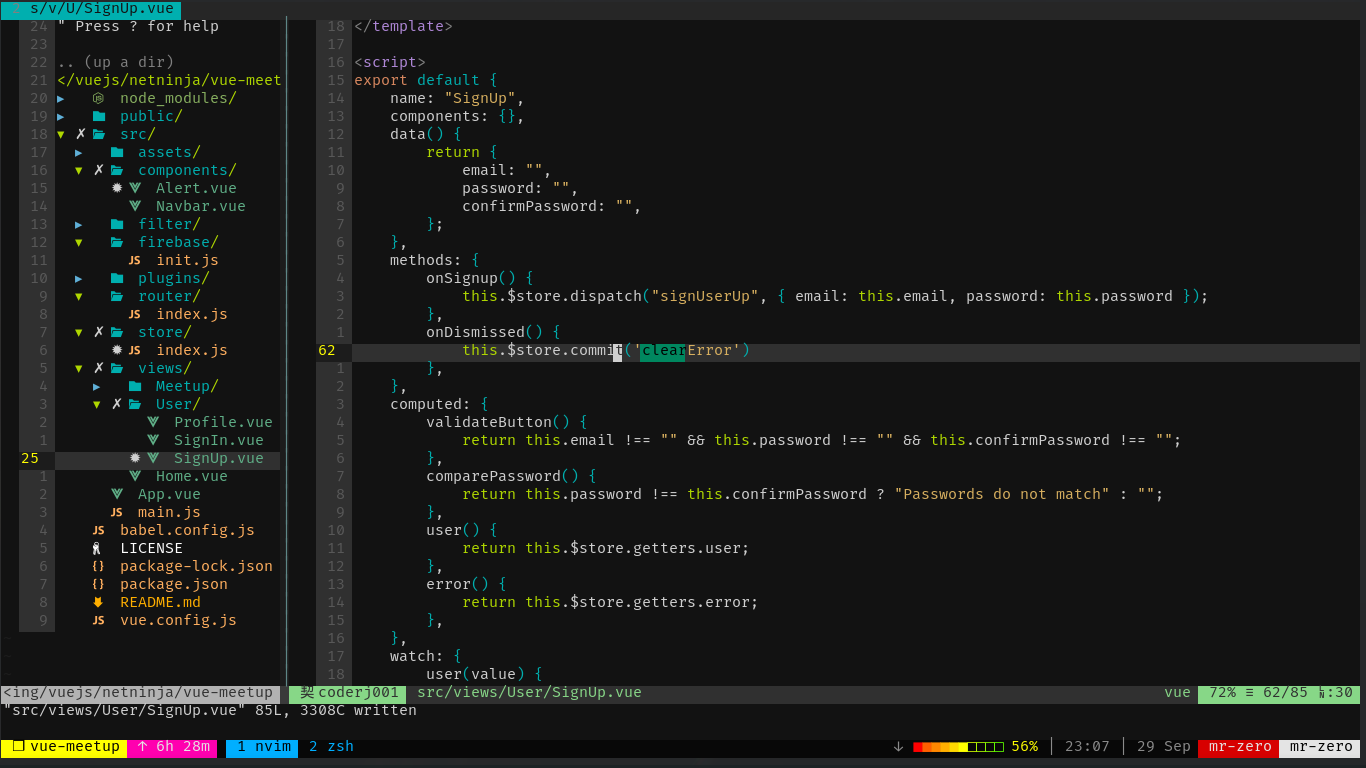Expand the plugins folder arrow
This screenshot has height=768, width=1366.
click(79, 278)
